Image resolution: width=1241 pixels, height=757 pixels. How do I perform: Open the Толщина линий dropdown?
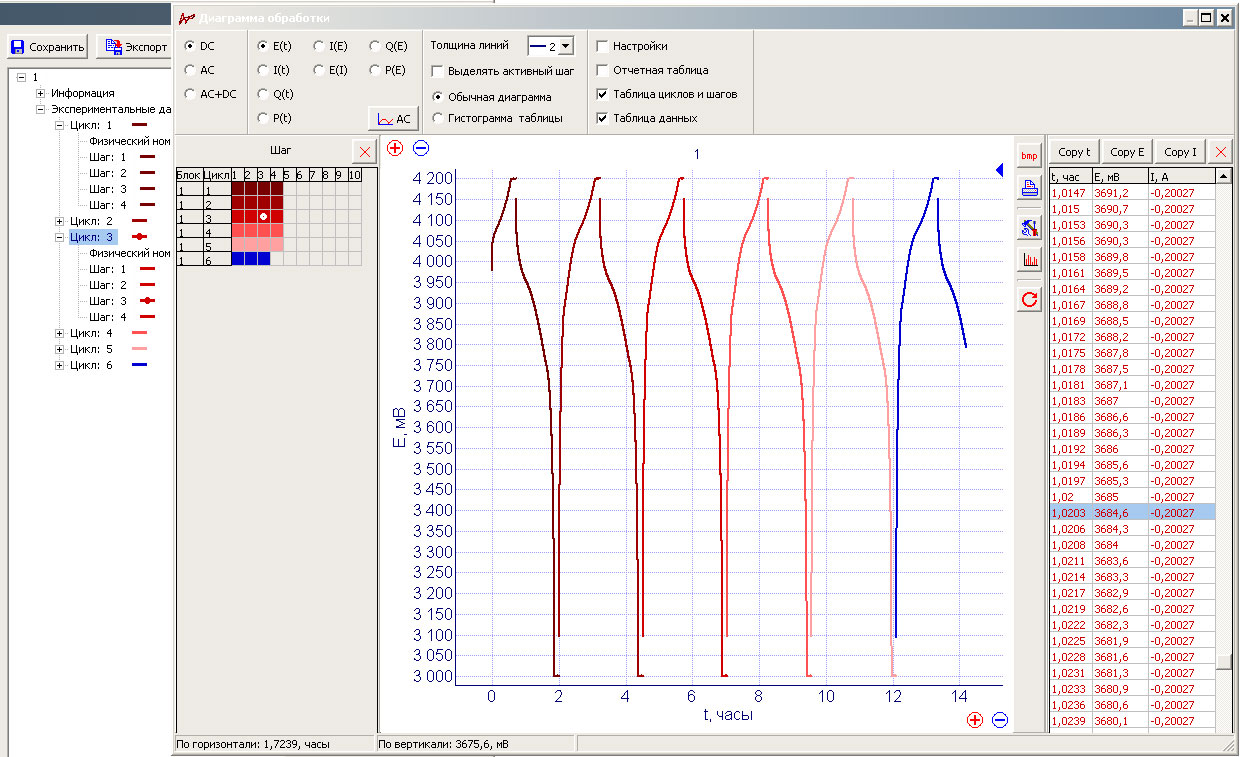tap(566, 46)
